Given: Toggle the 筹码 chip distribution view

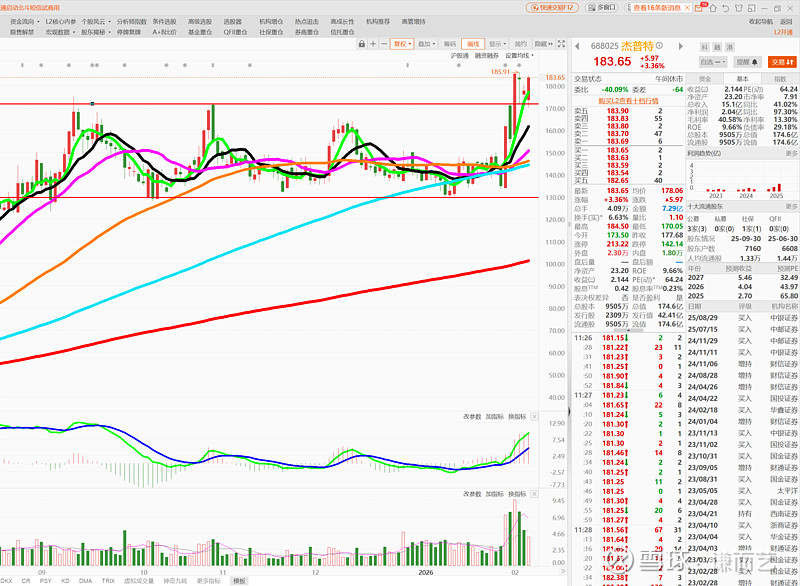Looking at the screenshot, I should click(449, 44).
